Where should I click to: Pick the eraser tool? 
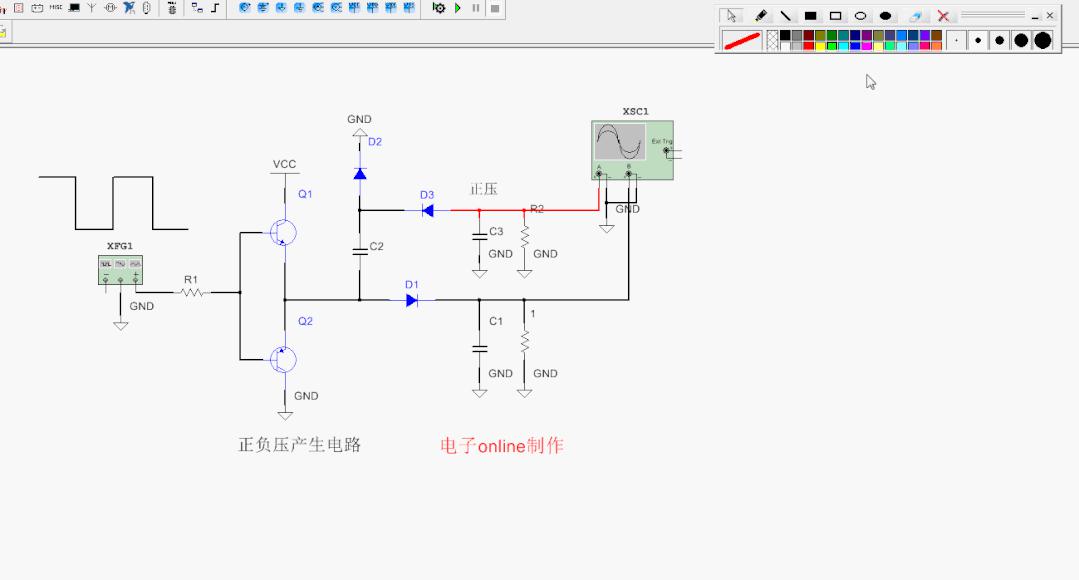click(x=916, y=16)
